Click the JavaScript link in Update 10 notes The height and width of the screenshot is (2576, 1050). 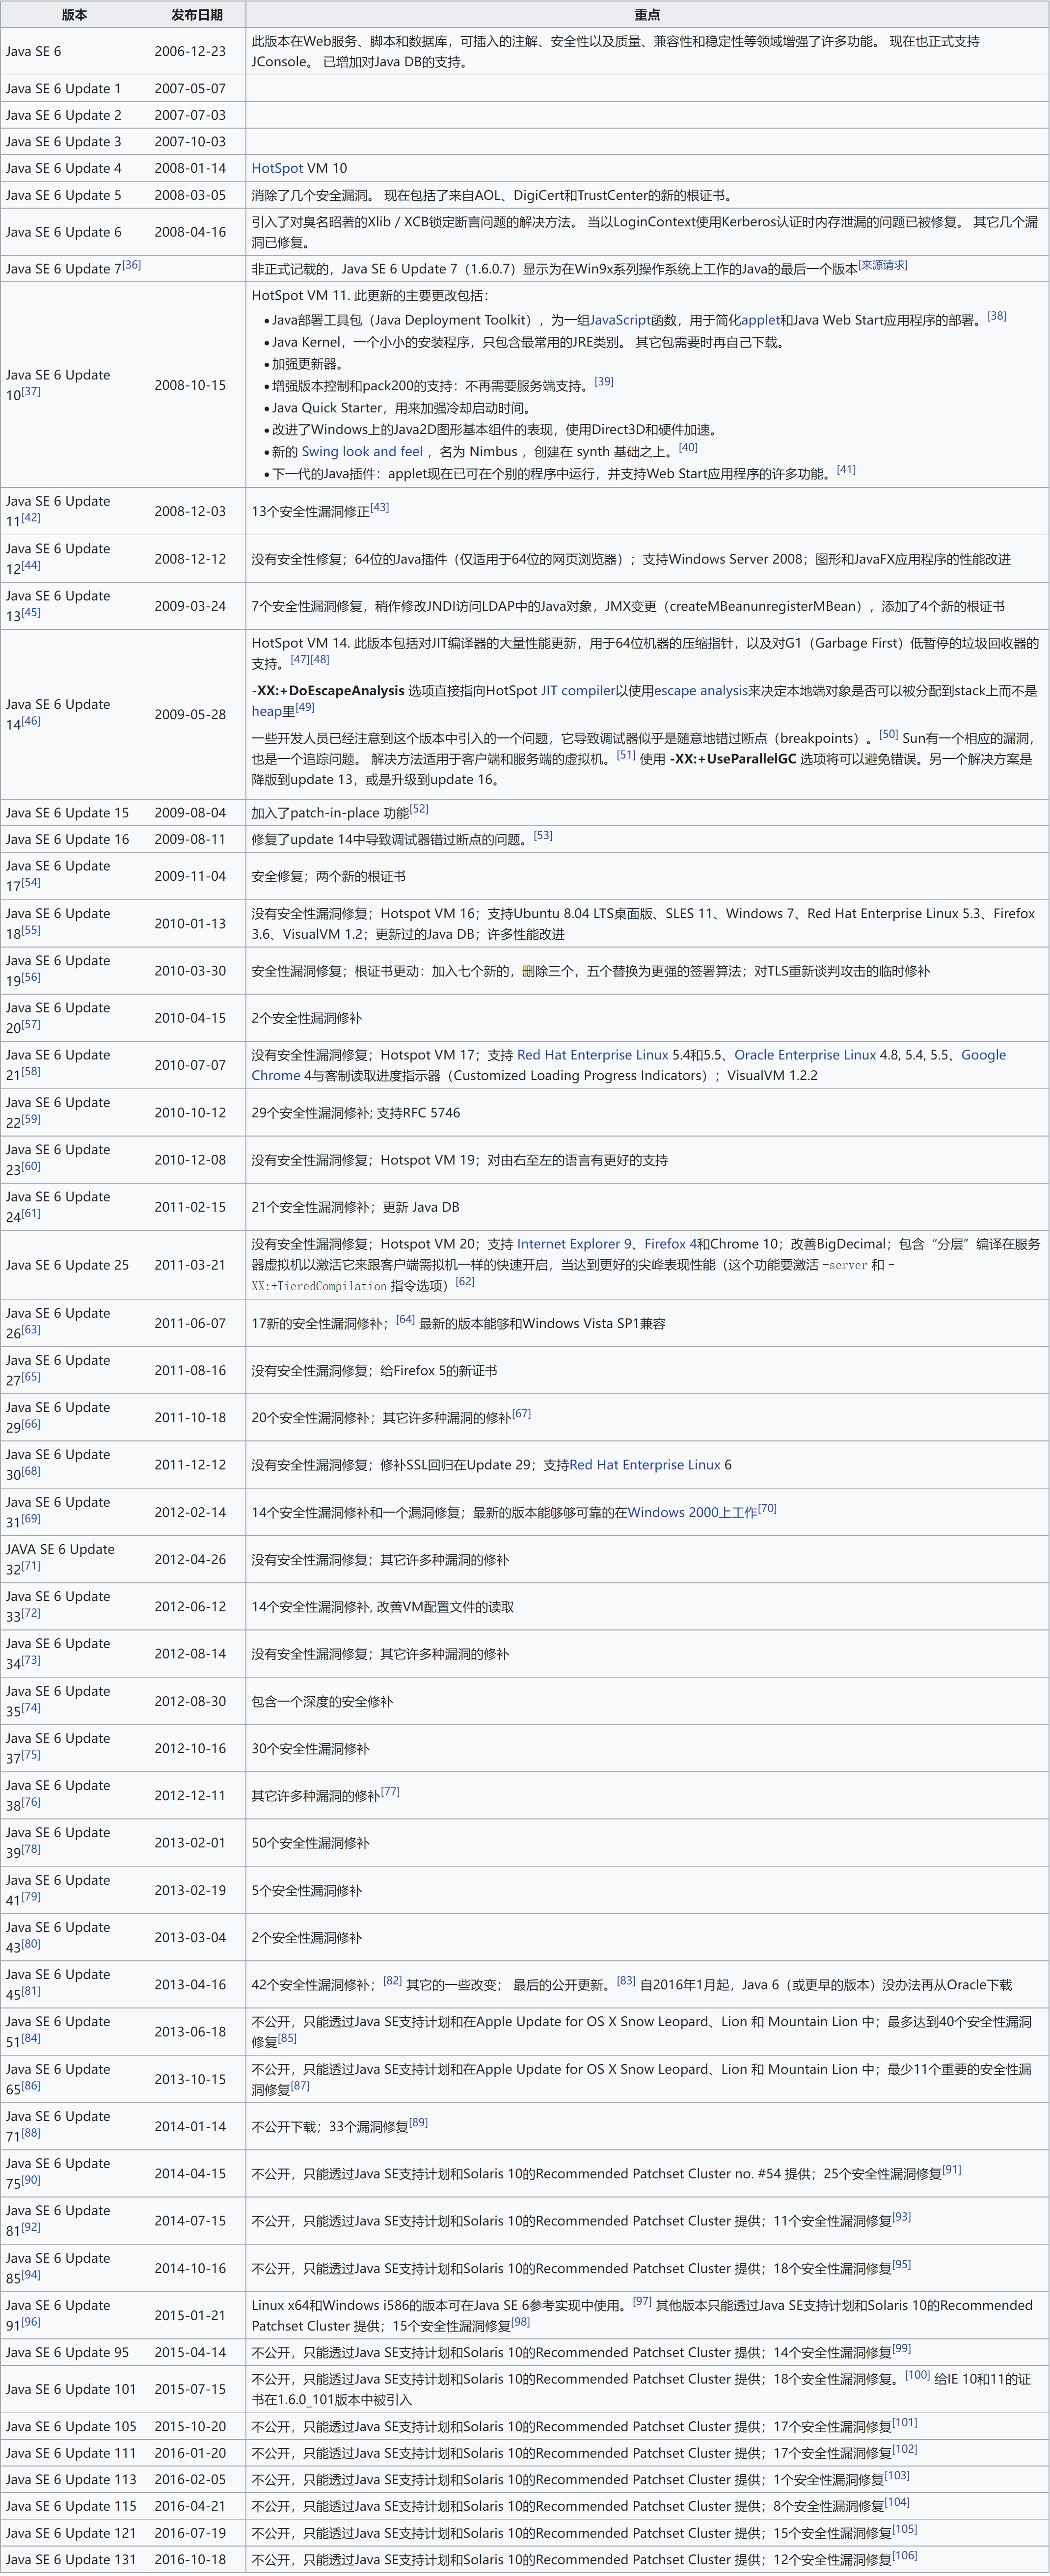620,320
